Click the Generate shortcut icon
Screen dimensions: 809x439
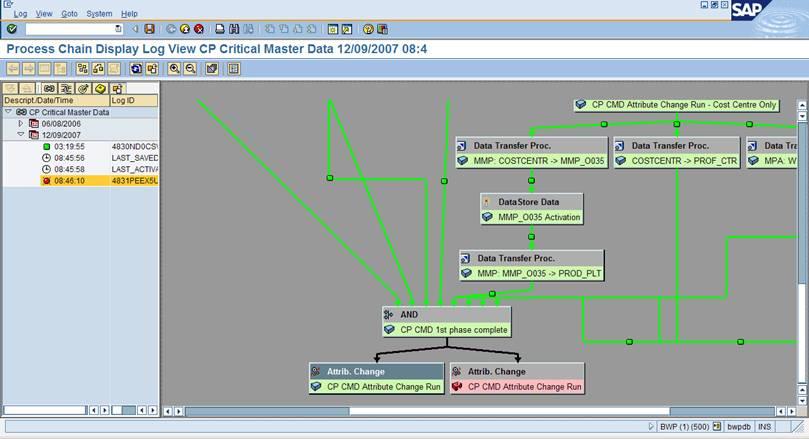tap(347, 29)
